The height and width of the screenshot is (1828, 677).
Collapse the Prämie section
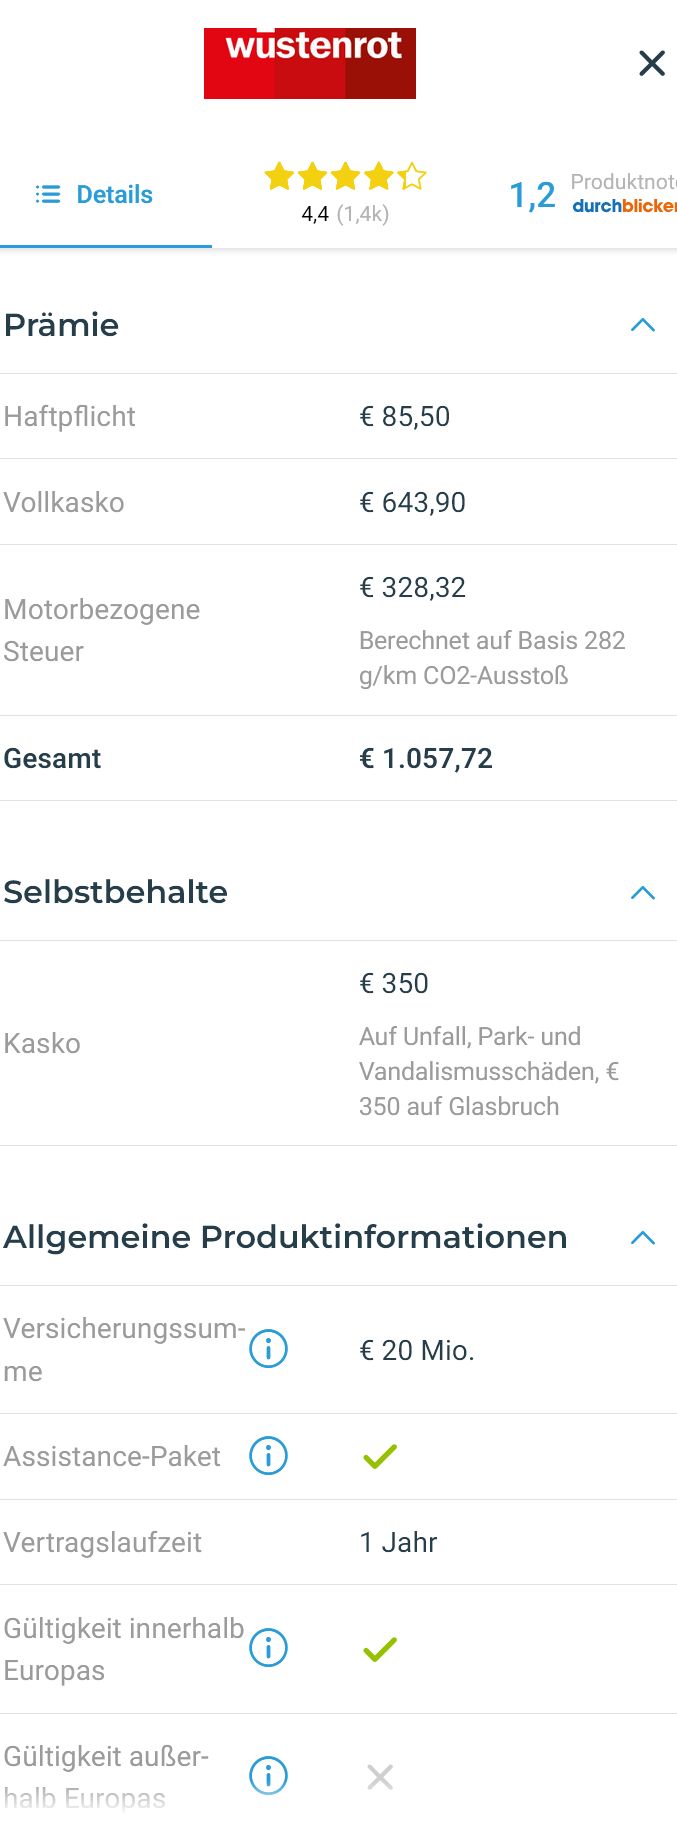coord(643,325)
